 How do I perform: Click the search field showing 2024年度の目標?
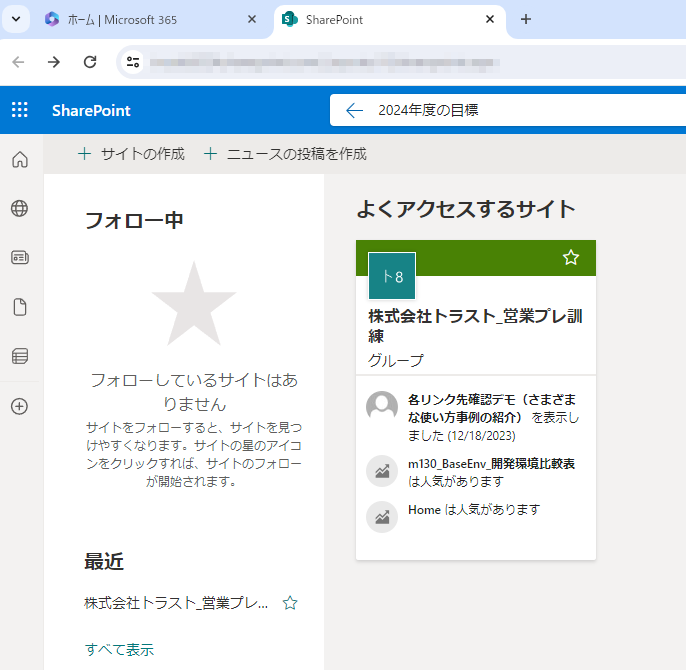coord(500,110)
